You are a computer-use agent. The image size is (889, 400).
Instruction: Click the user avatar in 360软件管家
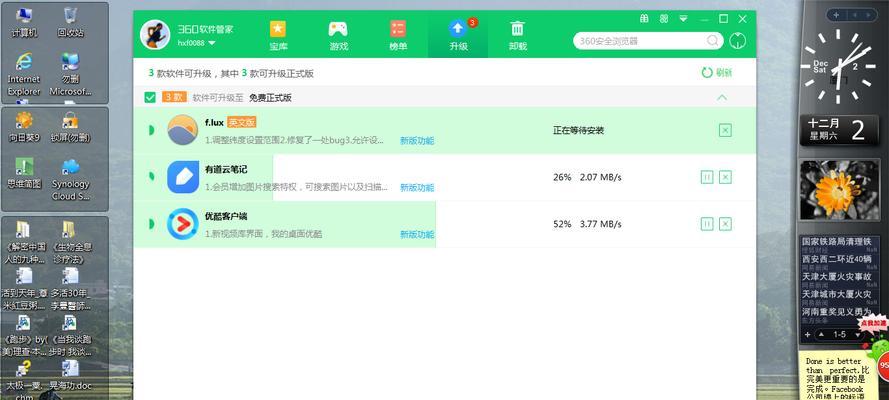155,35
